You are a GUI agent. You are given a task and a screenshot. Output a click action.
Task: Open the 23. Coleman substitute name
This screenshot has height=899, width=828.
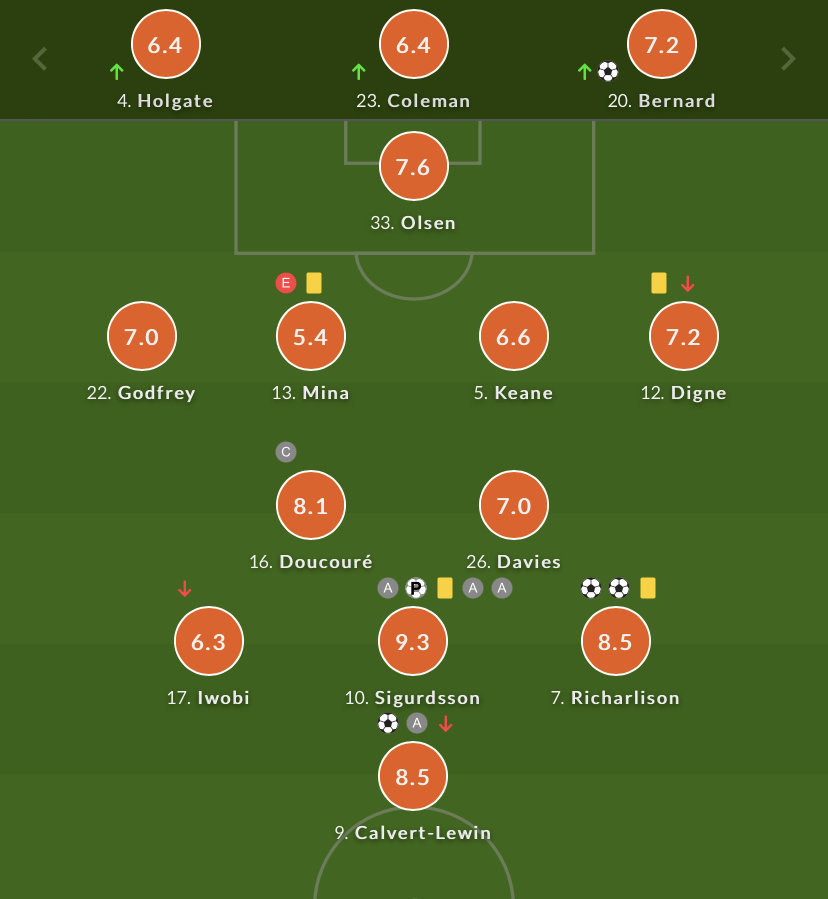413,101
